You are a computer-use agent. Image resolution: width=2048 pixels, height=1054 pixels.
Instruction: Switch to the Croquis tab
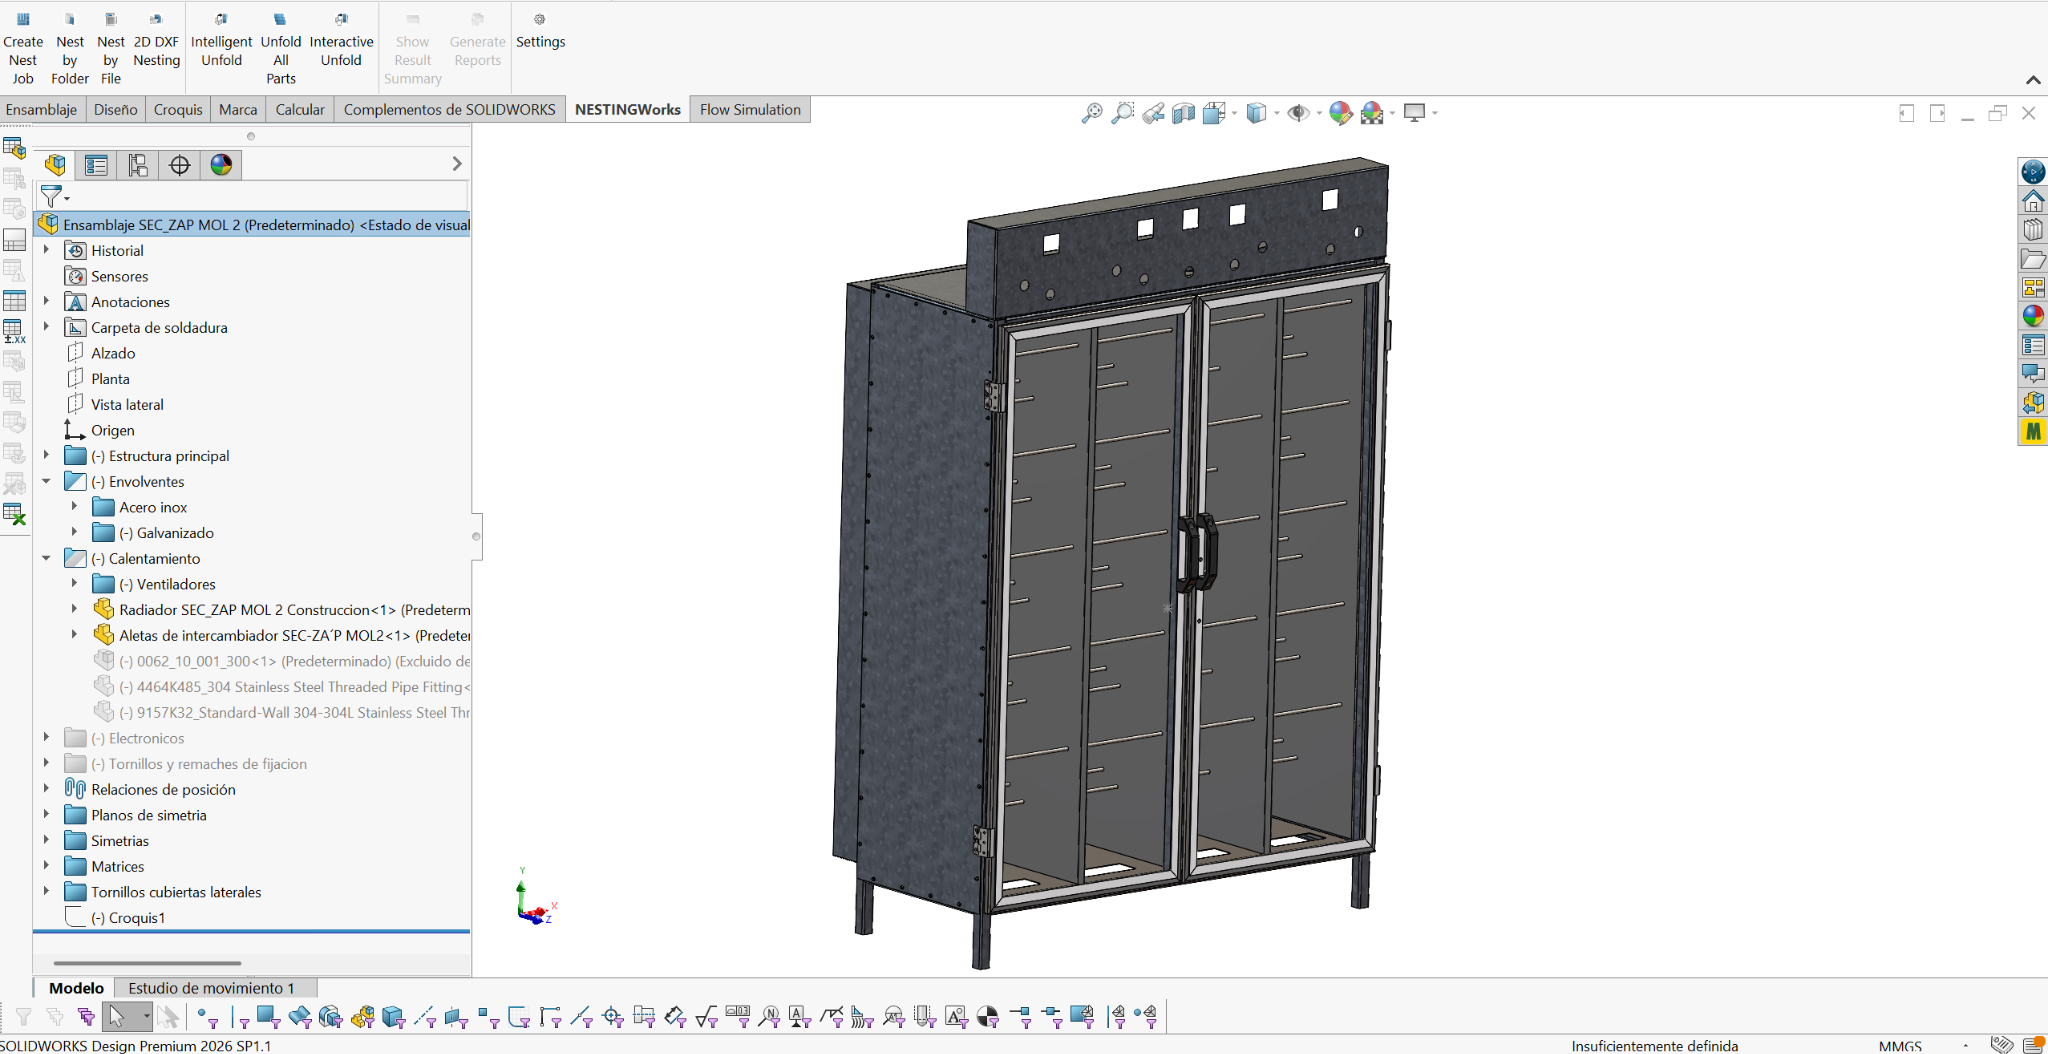(178, 110)
